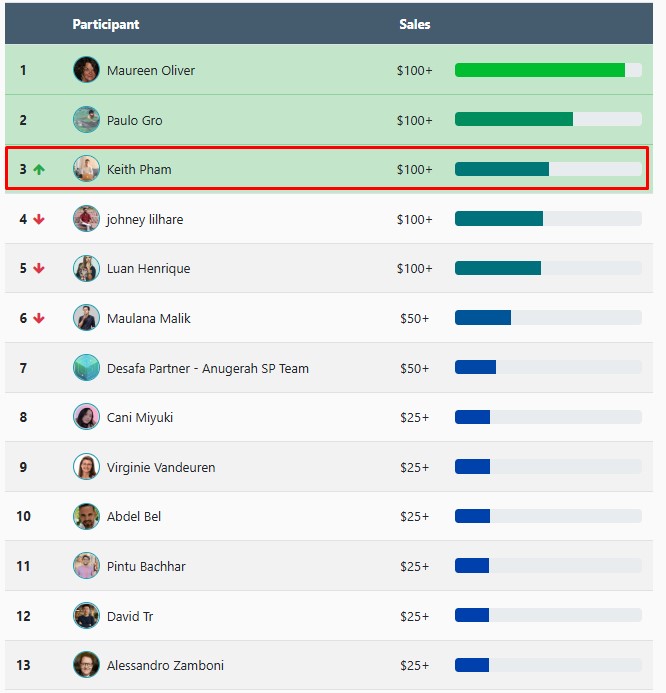Click Desafa Partner team avatar
Viewport: 666px width, 693px height.
click(x=86, y=368)
